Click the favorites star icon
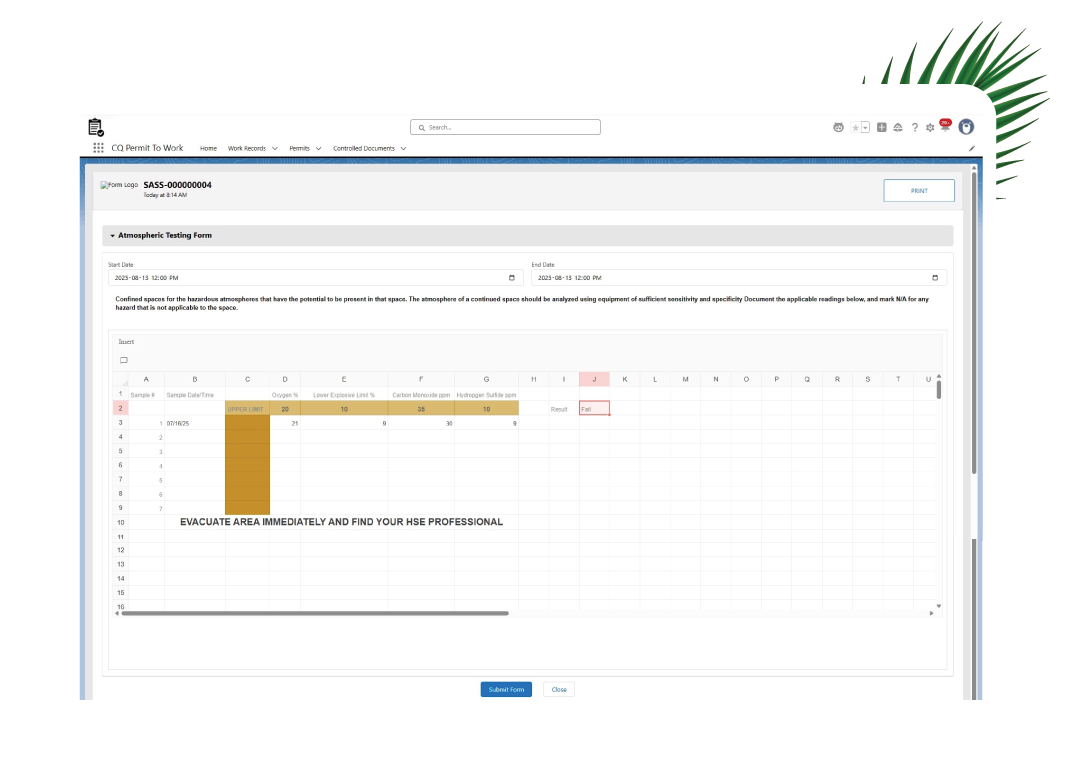This screenshot has width=1083, height=765. (x=855, y=128)
